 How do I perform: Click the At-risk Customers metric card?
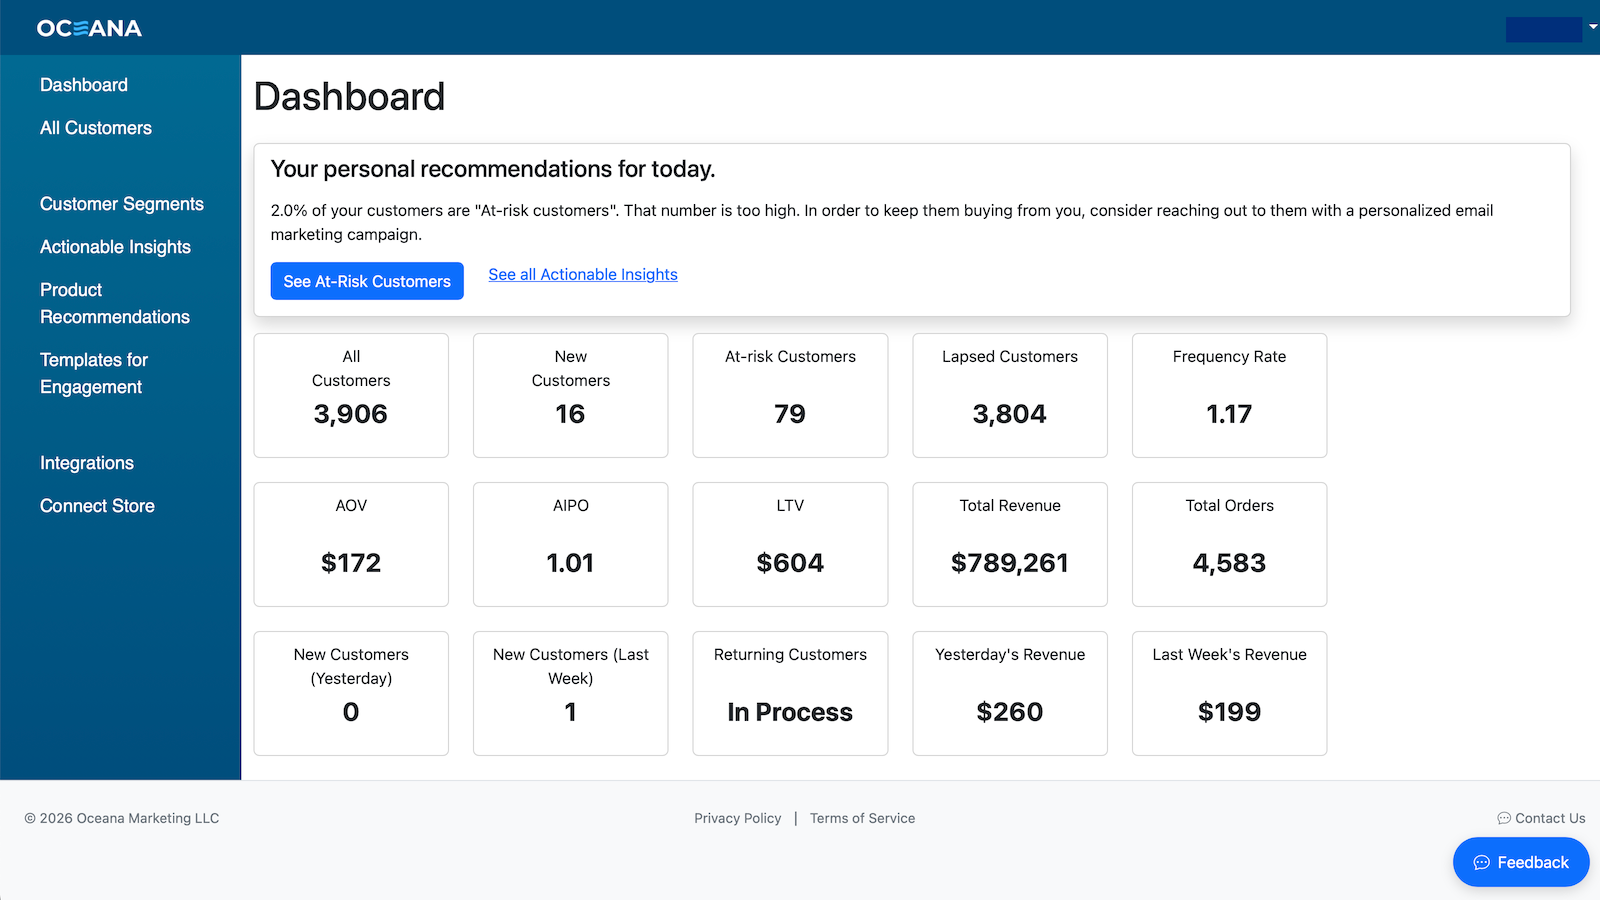pos(790,395)
